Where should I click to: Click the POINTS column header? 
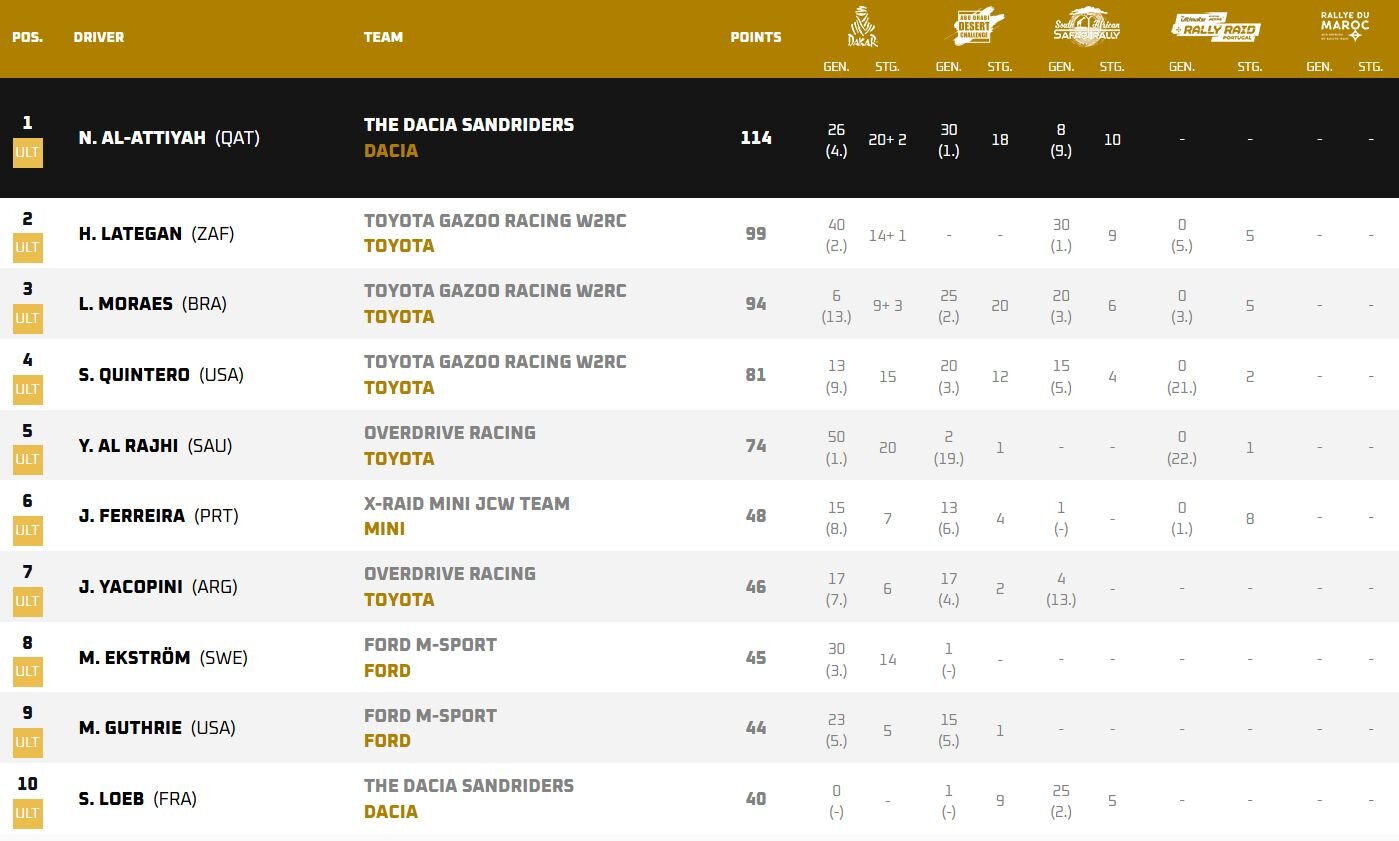[755, 37]
